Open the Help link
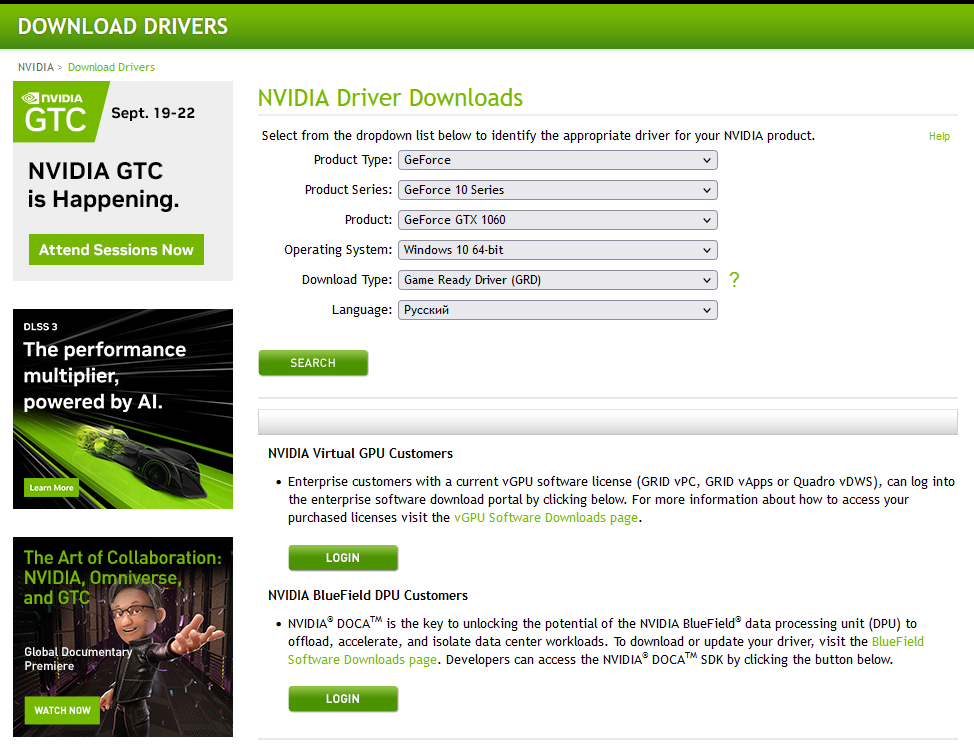Viewport: 974px width, 753px height. (939, 136)
